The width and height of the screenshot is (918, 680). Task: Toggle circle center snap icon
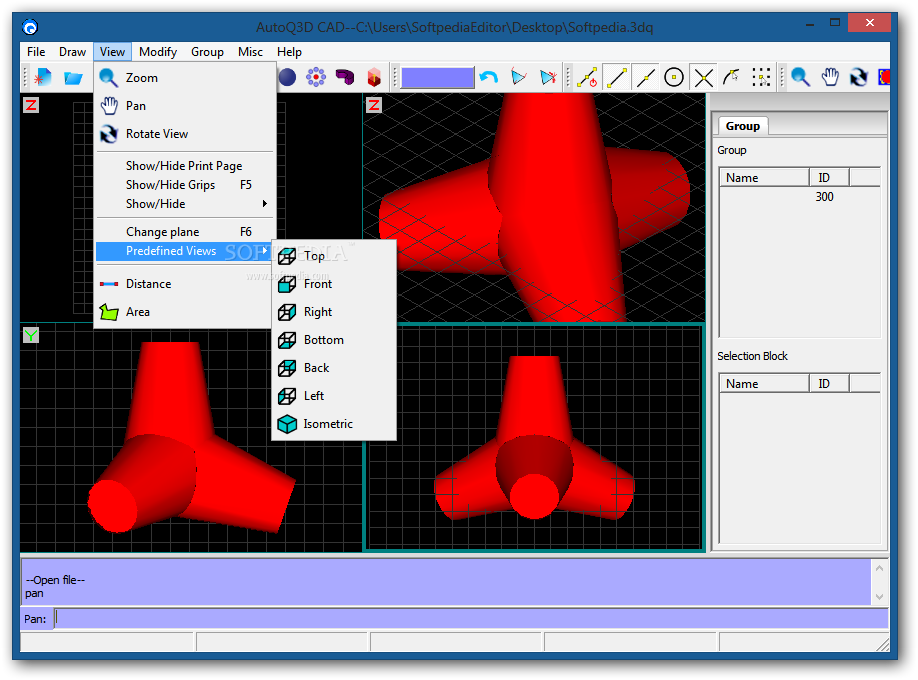(674, 77)
